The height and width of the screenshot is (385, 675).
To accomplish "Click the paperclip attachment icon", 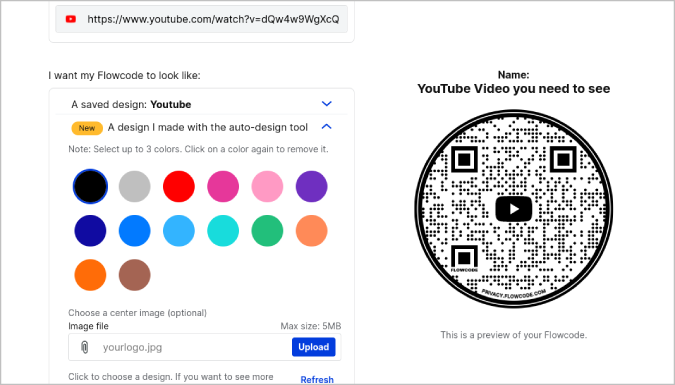I will coord(85,347).
